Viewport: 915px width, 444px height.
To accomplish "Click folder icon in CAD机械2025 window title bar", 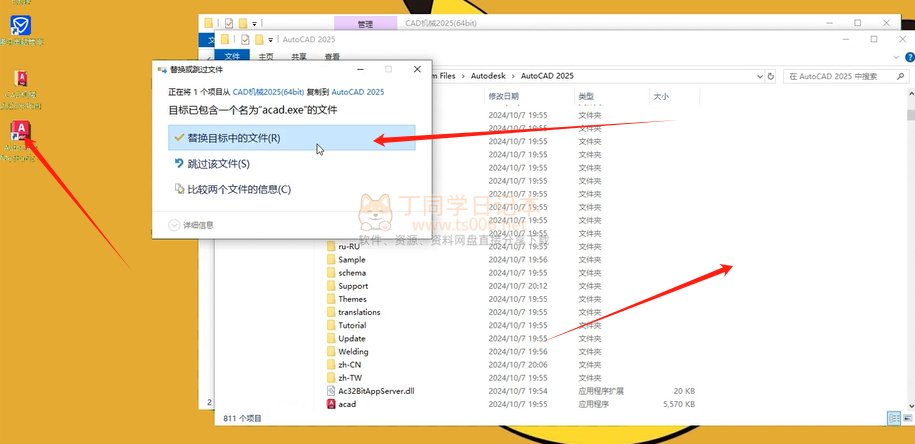I will click(208, 23).
